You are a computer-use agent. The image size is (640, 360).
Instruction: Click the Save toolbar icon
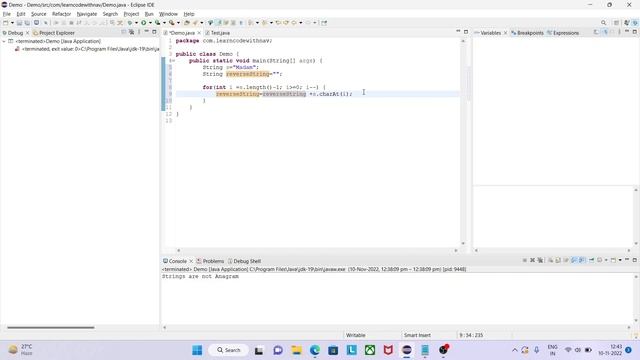pyautogui.click(x=19, y=23)
